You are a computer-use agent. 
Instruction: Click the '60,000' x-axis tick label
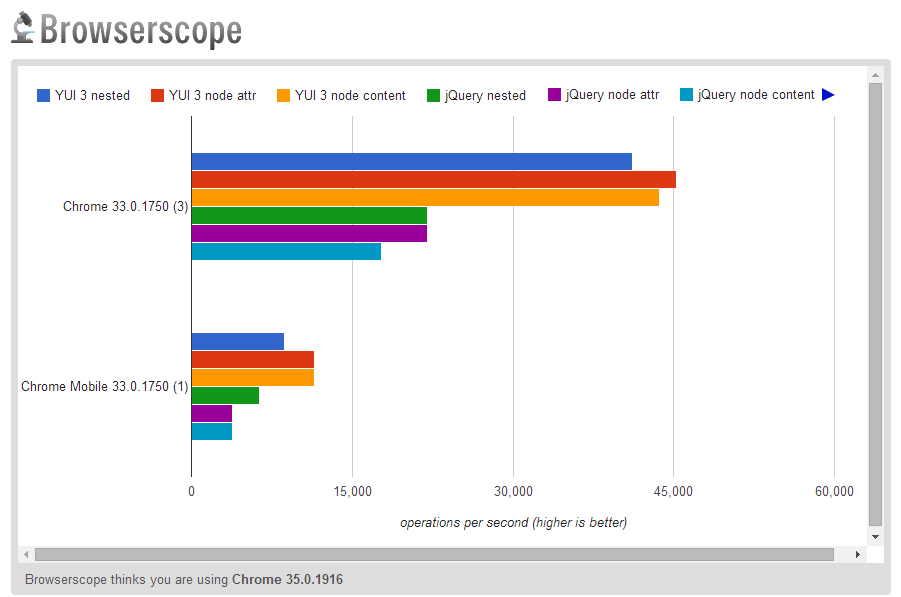834,491
